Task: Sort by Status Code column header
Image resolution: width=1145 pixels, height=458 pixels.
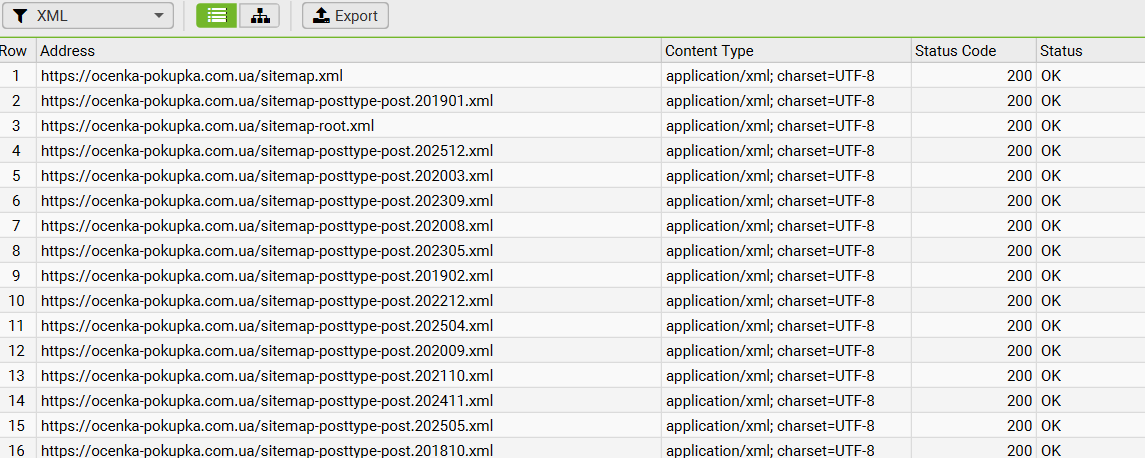Action: click(955, 51)
